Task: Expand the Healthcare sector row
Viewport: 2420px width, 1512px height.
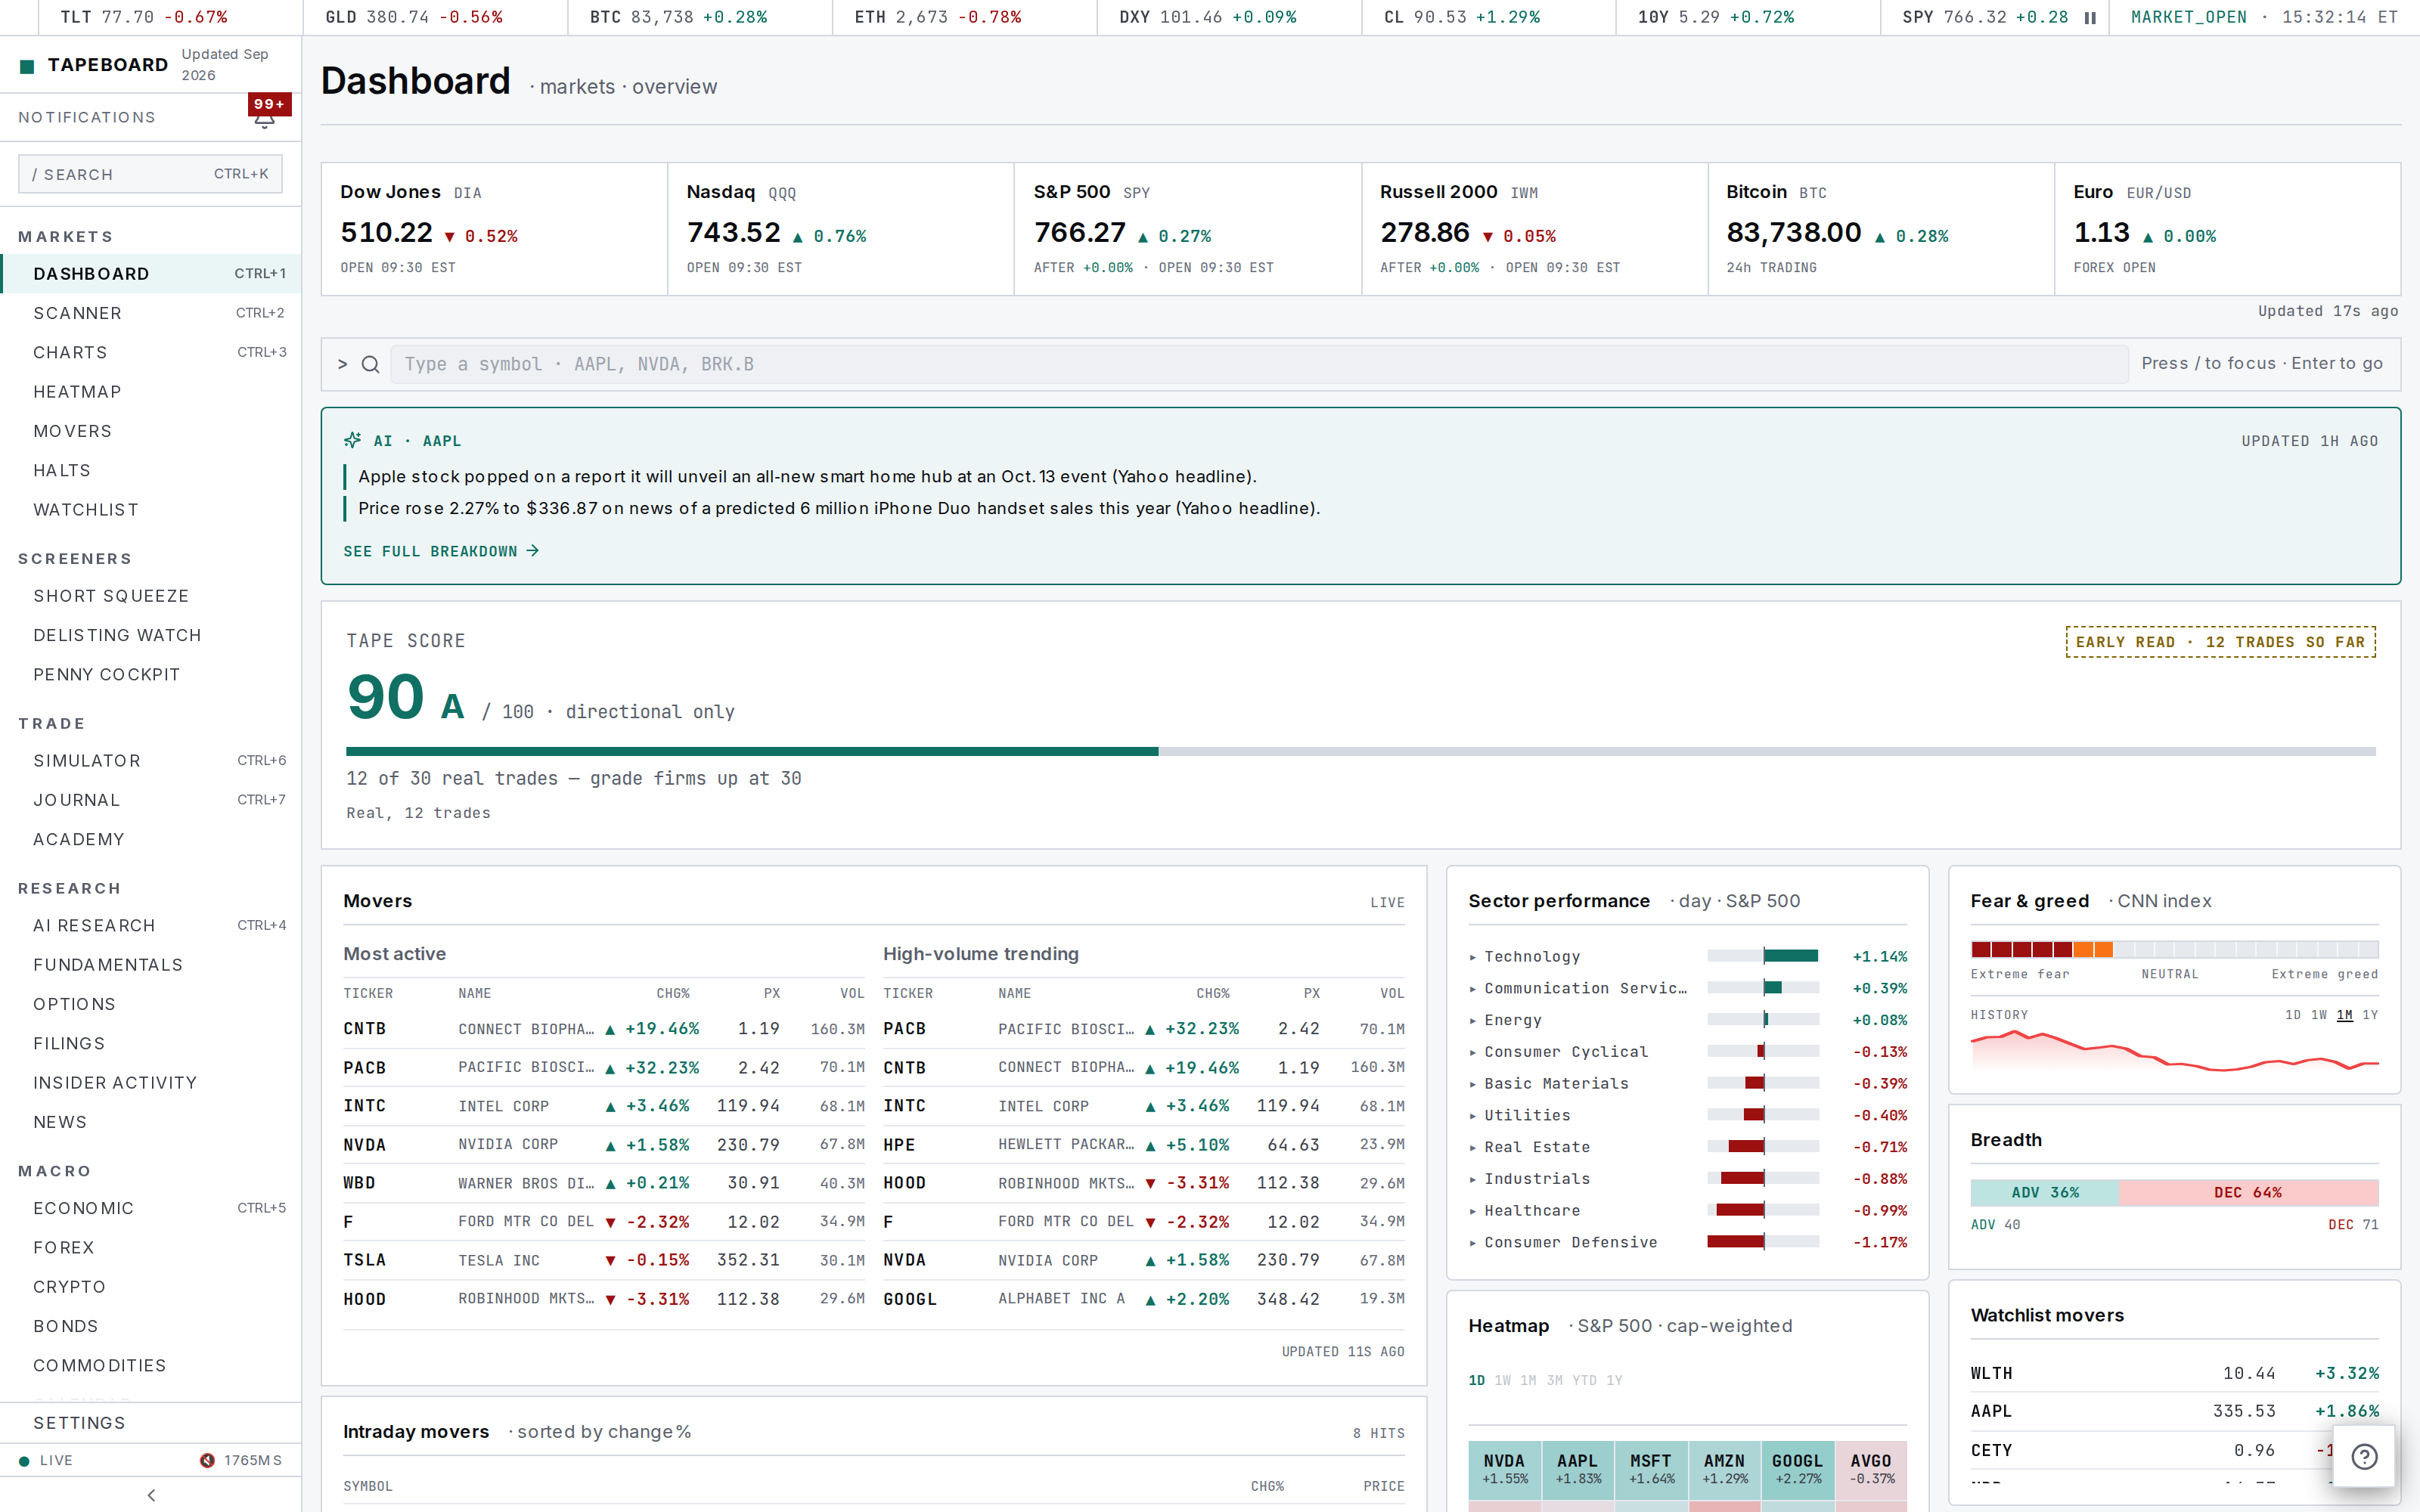Action: tap(1687, 1211)
